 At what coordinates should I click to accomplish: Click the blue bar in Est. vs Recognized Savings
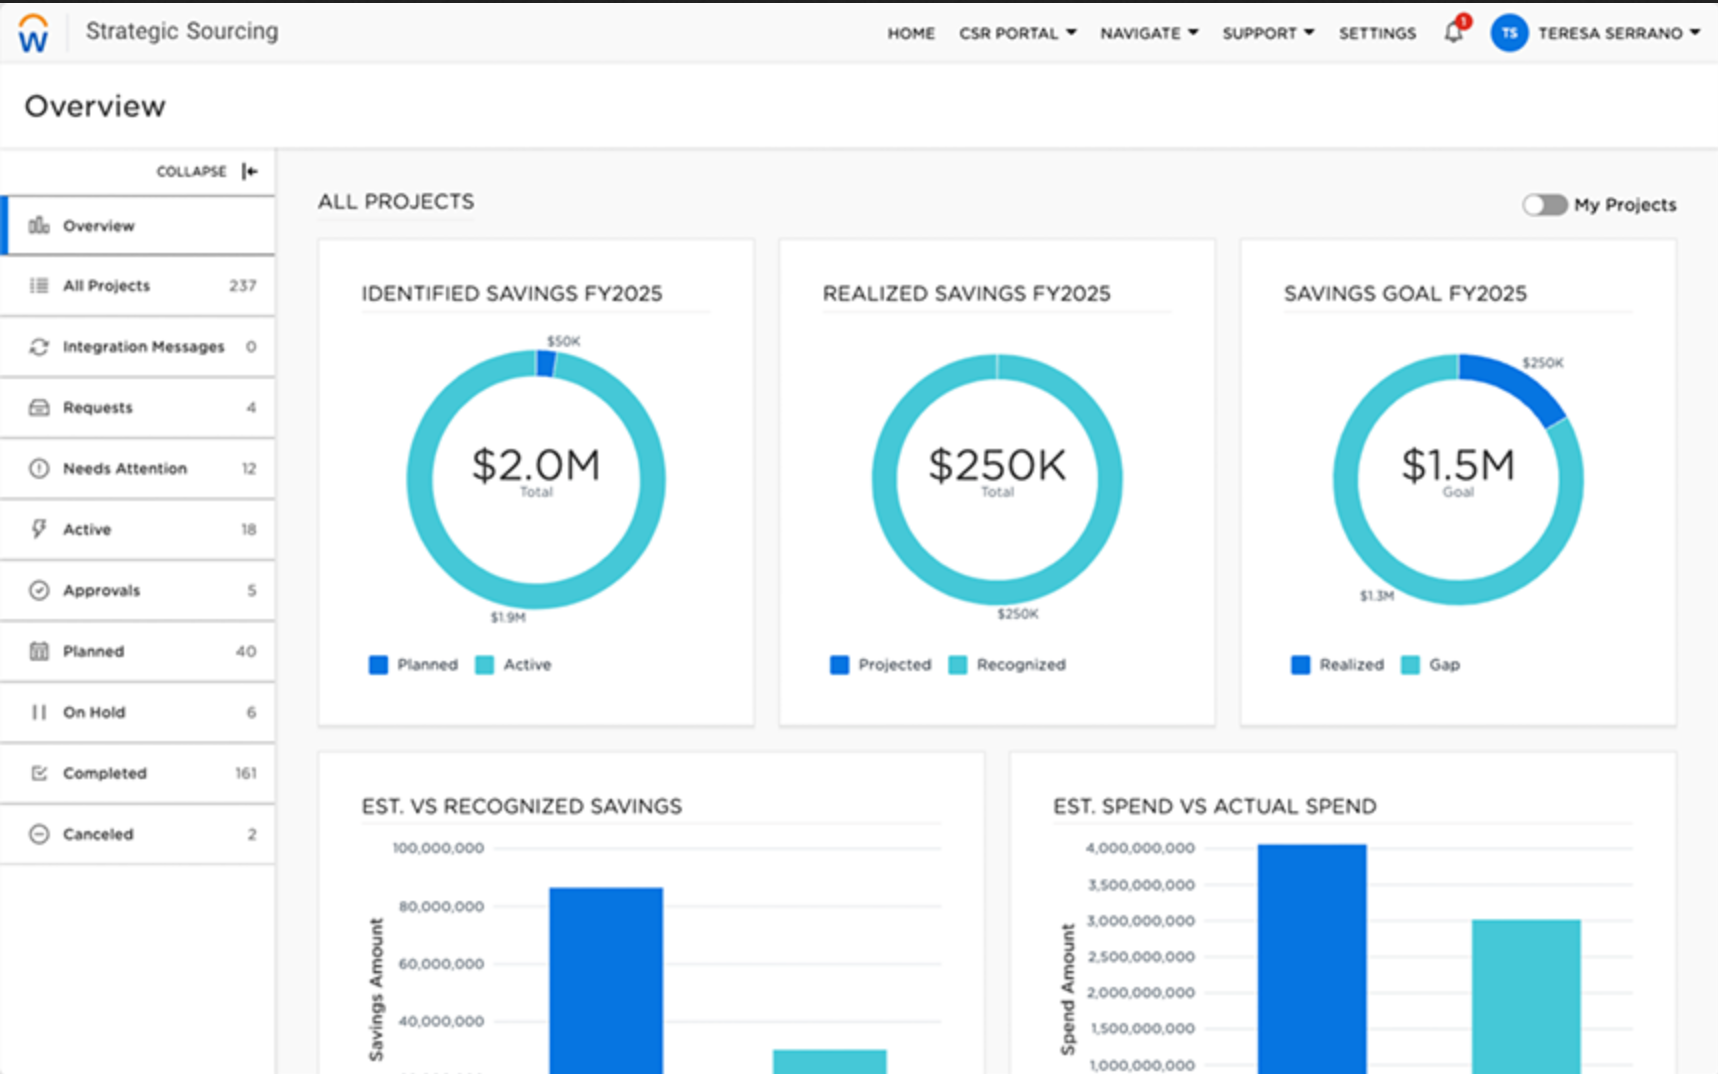606,980
